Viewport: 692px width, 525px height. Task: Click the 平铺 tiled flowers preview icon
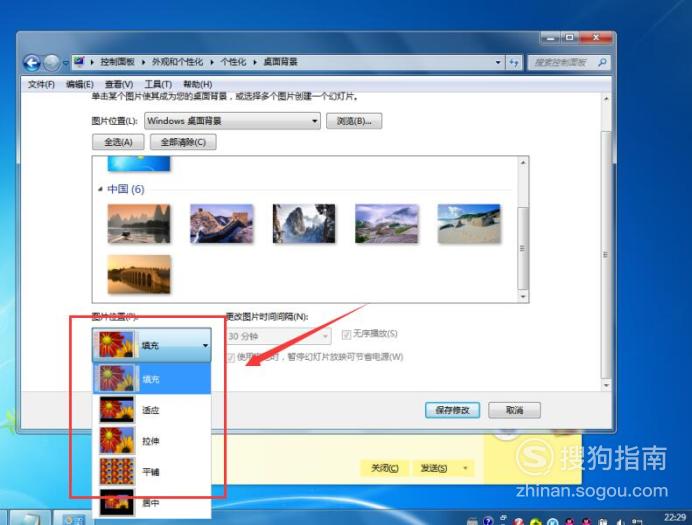tap(117, 472)
